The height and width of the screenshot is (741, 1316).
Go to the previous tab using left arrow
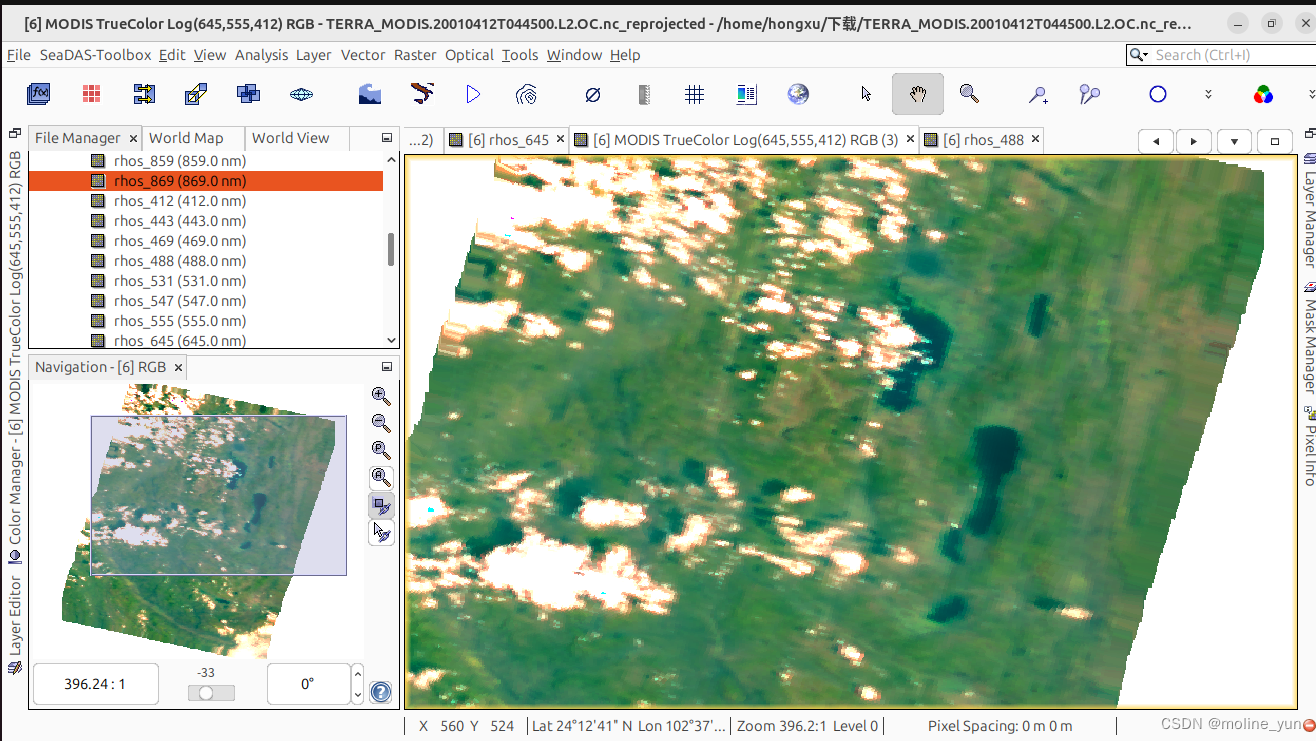pyautogui.click(x=1156, y=141)
